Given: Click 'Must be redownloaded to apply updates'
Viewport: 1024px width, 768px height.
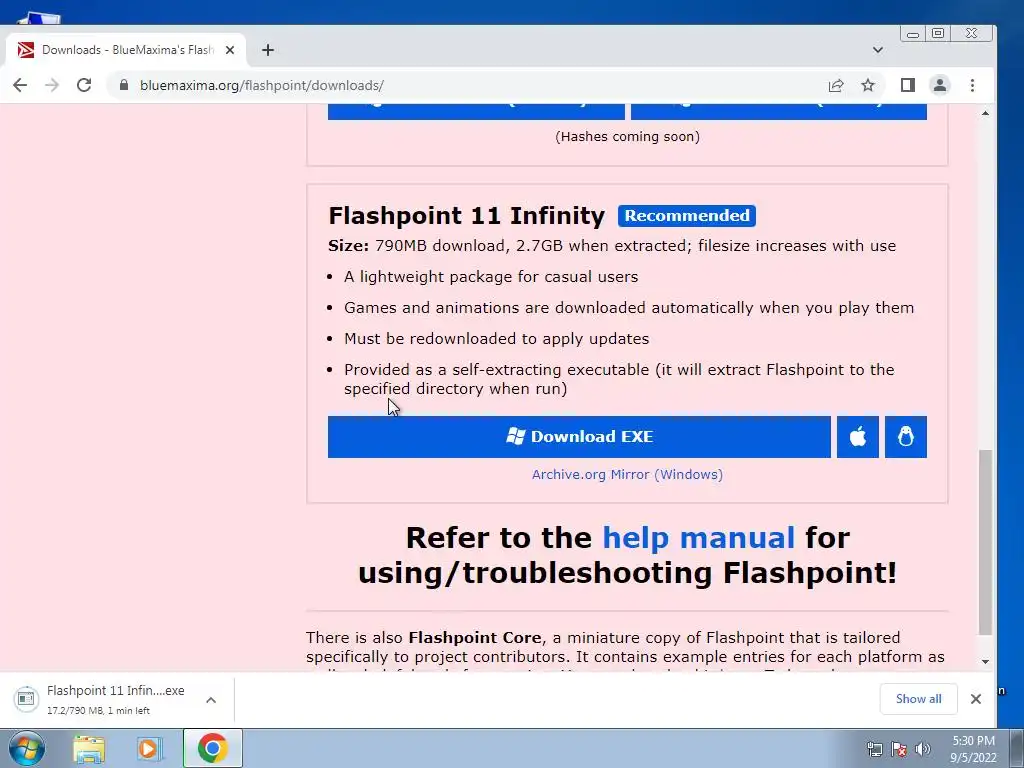Looking at the screenshot, I should coord(496,339).
